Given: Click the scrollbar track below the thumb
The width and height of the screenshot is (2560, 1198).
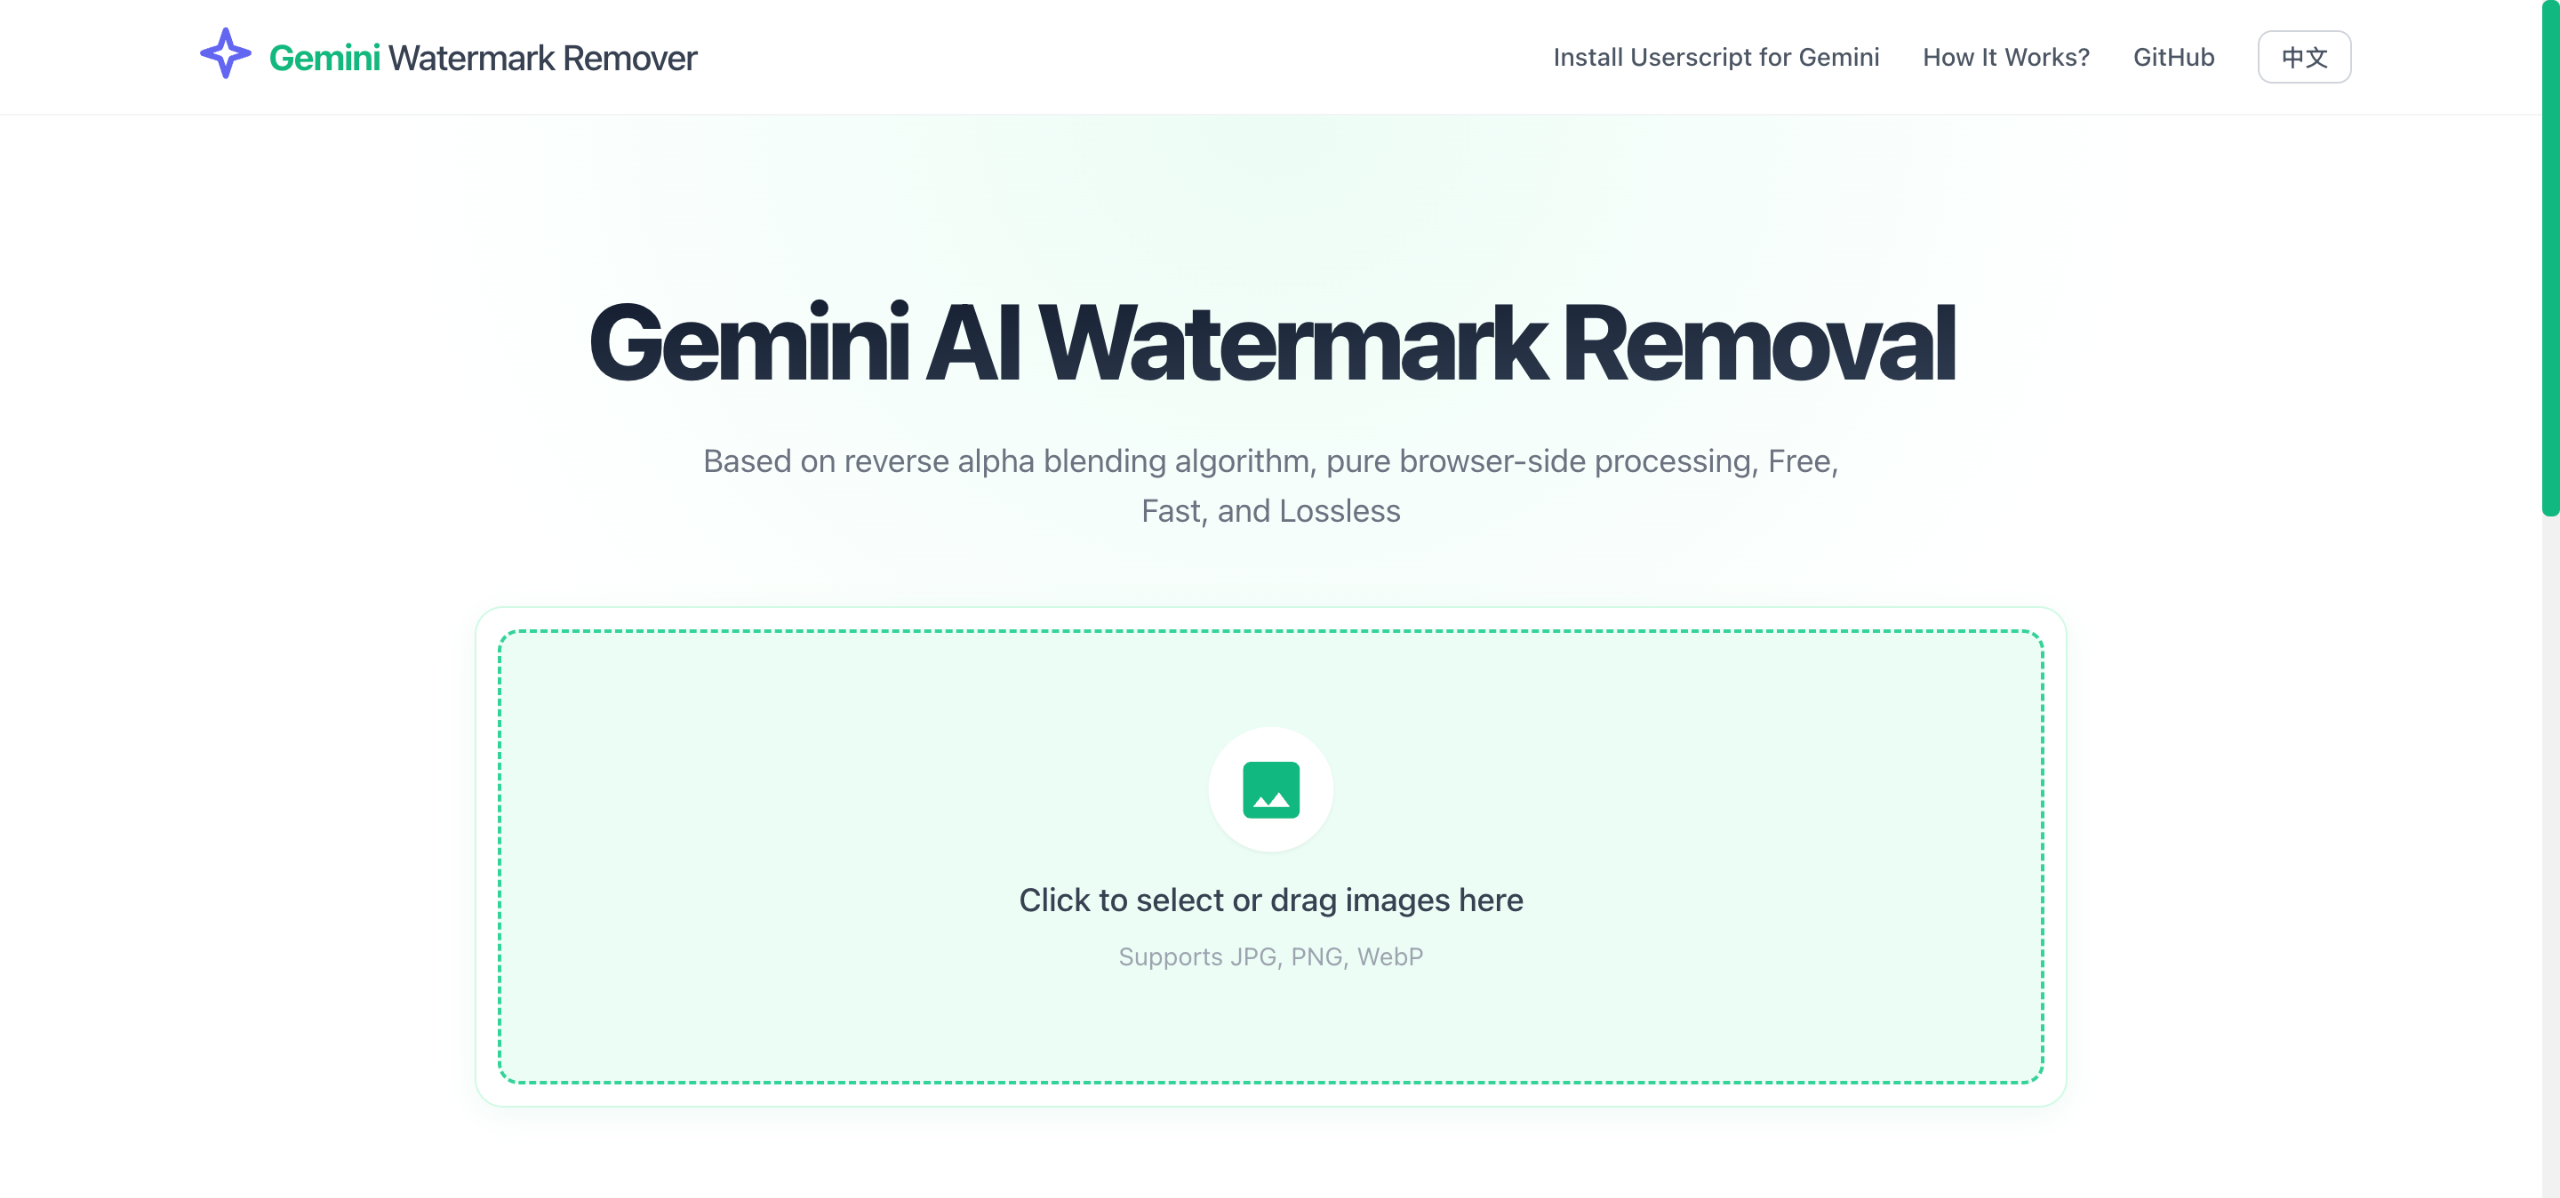Looking at the screenshot, I should click(x=2550, y=850).
